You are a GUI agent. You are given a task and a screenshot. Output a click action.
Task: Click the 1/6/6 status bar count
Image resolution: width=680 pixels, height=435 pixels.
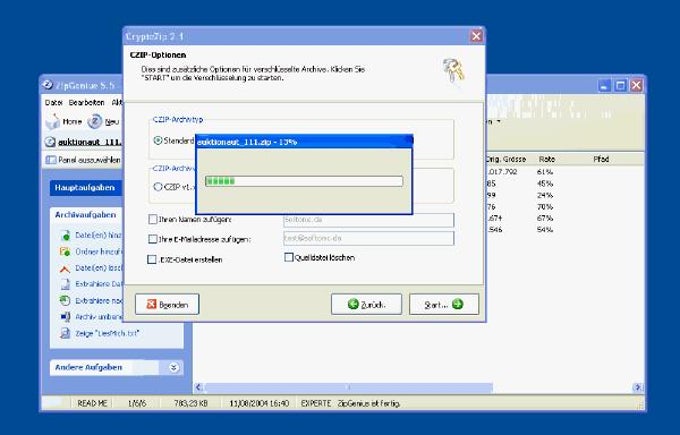pyautogui.click(x=137, y=403)
